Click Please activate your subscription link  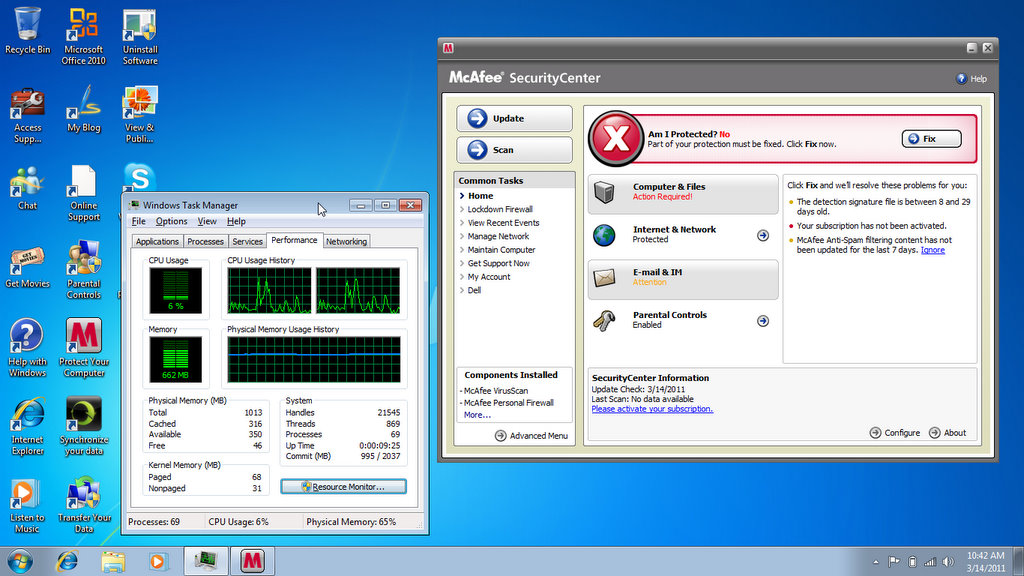pyautogui.click(x=652, y=409)
